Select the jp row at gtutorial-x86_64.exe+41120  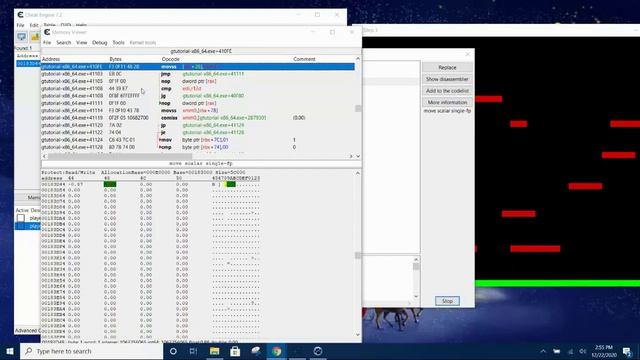(198, 125)
